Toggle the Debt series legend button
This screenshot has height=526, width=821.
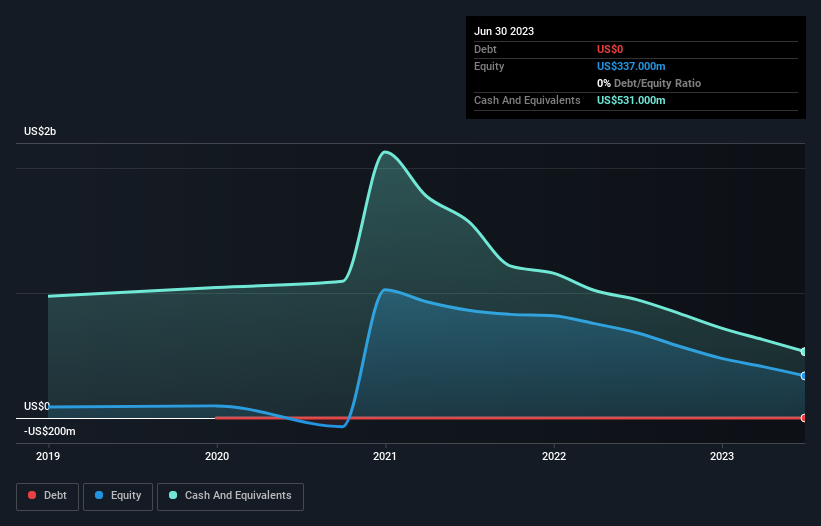(48, 497)
